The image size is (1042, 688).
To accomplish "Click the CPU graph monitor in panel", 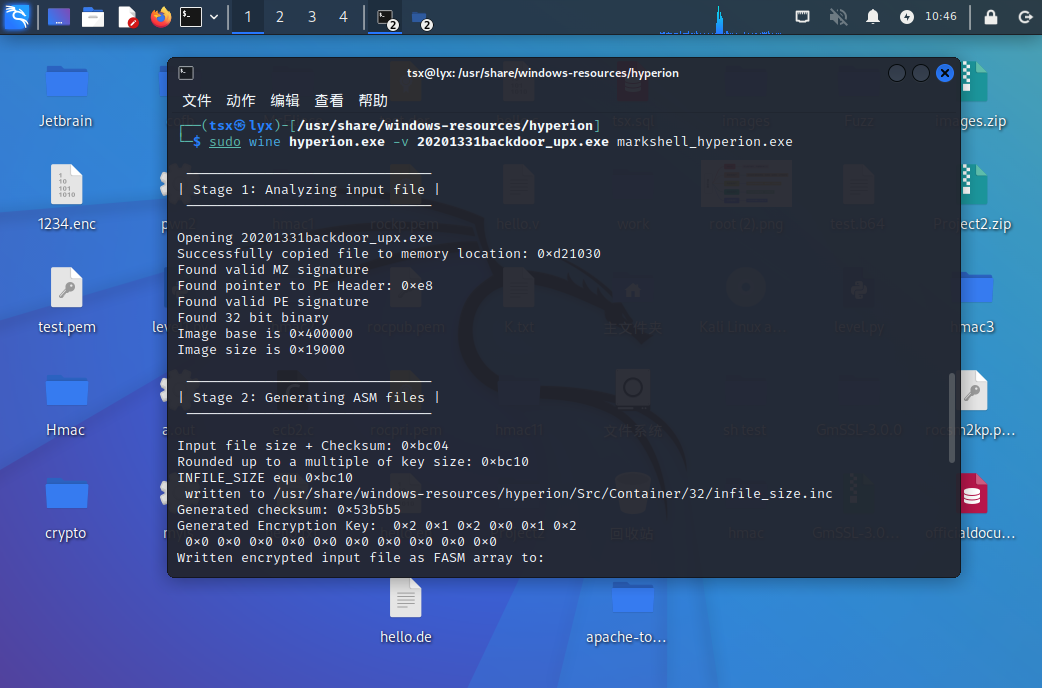I will pyautogui.click(x=720, y=18).
